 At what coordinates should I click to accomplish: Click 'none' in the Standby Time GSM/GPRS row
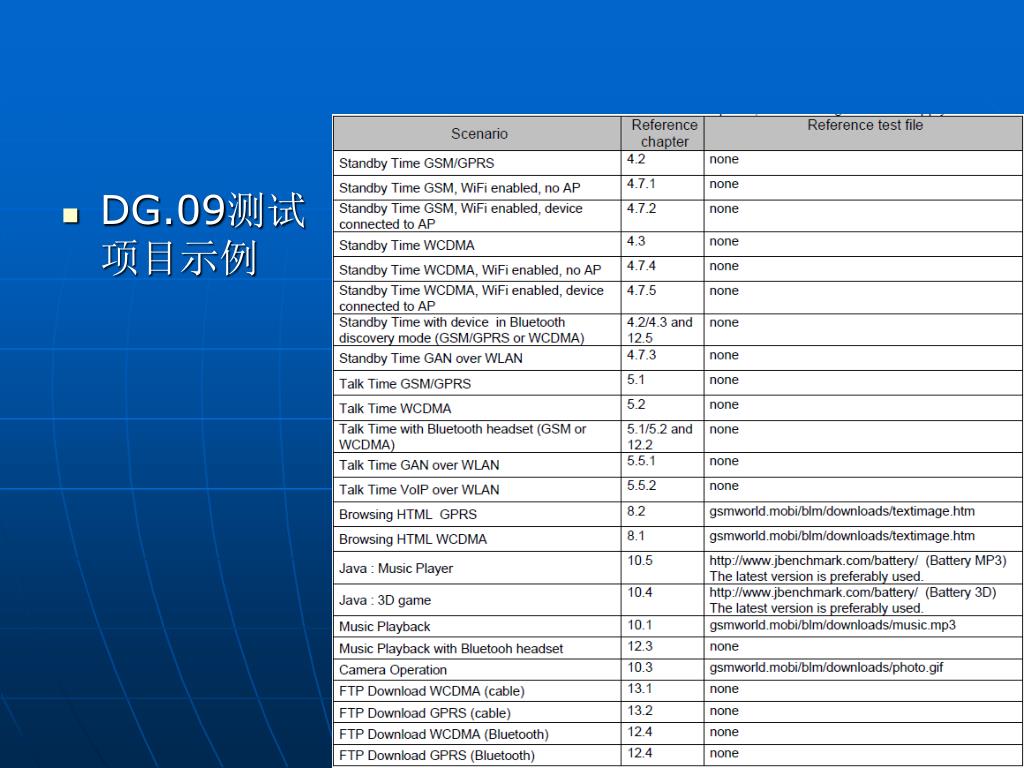click(x=724, y=159)
